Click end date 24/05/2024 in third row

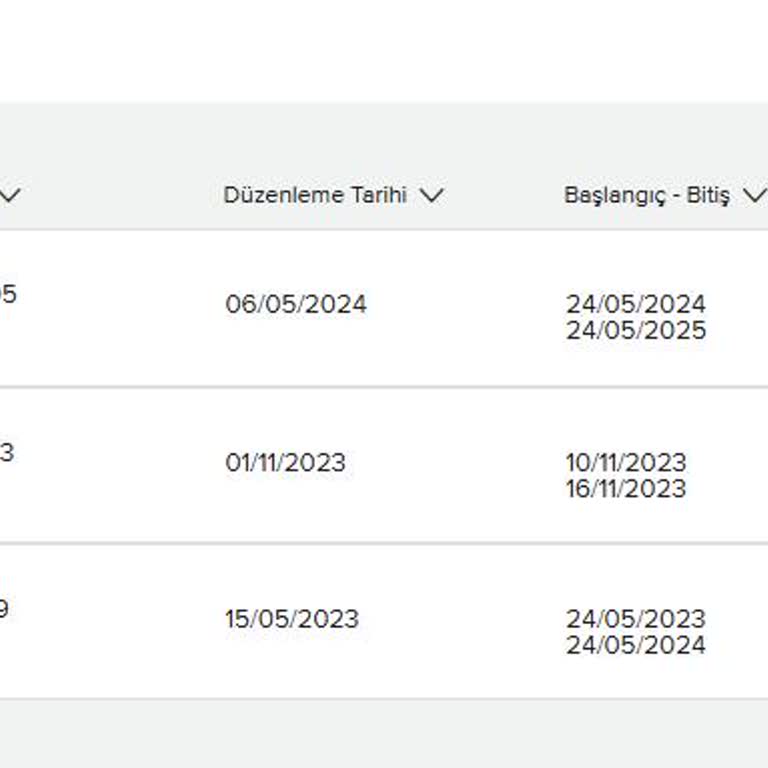tap(635, 645)
